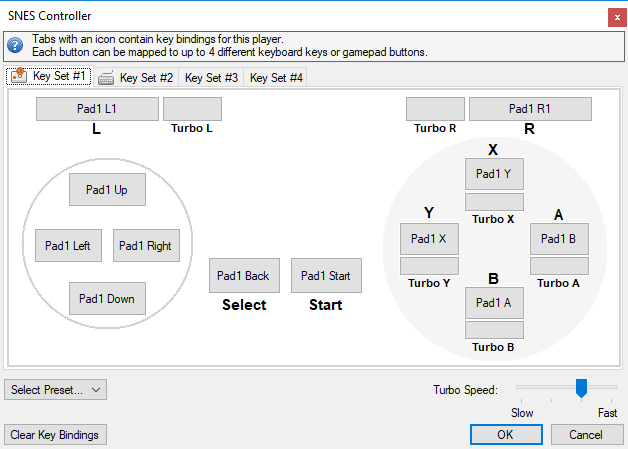
Task: Set the Pad1 Down d-pad binding
Action: point(107,299)
